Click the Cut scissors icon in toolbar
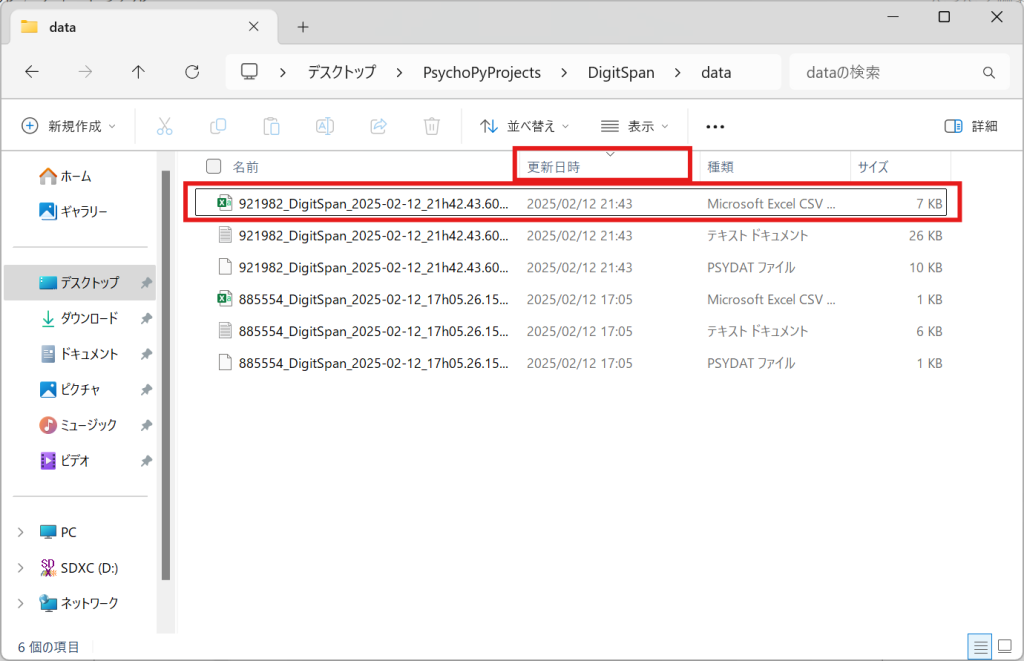 tap(165, 126)
